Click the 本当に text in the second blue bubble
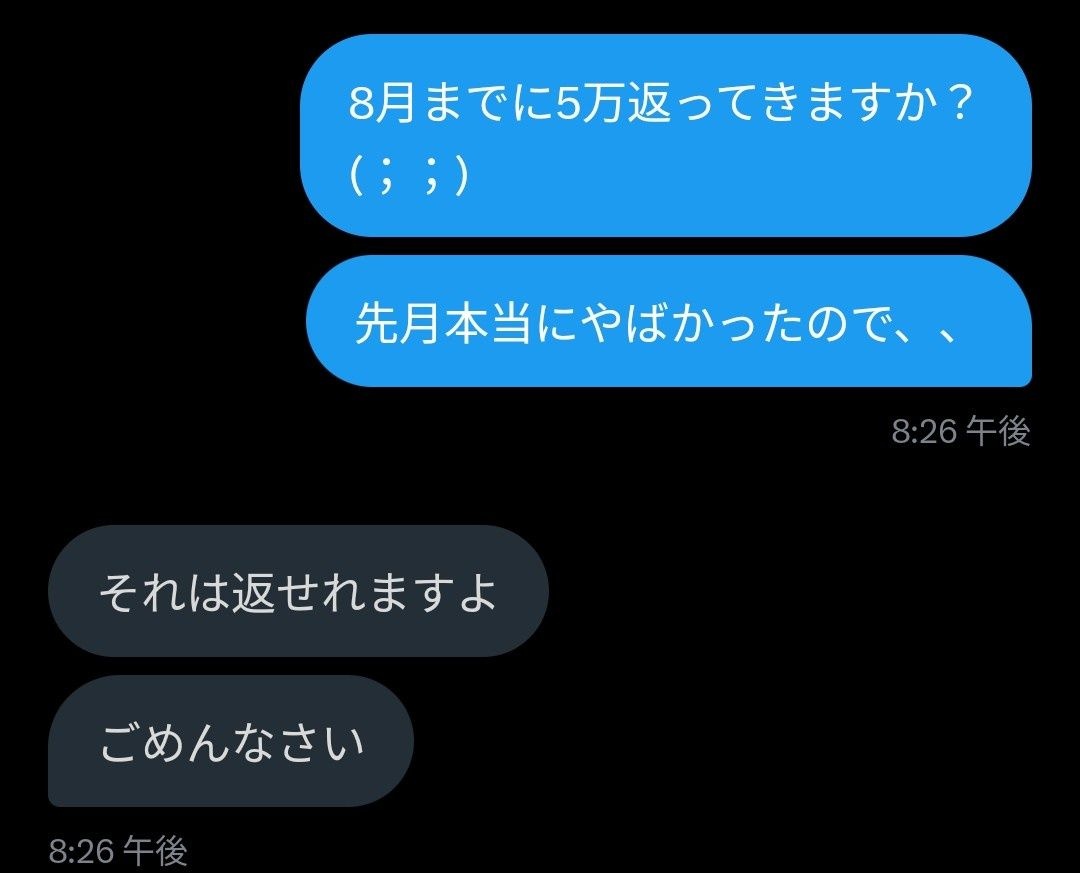The width and height of the screenshot is (1080, 873). [510, 323]
